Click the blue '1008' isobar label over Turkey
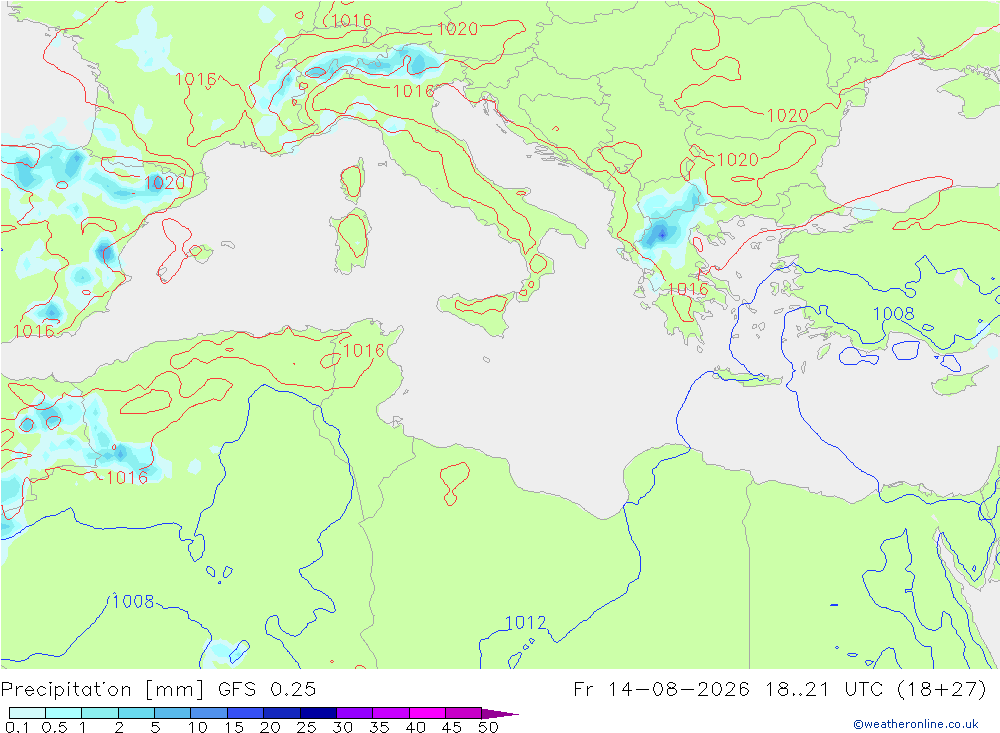 click(893, 313)
